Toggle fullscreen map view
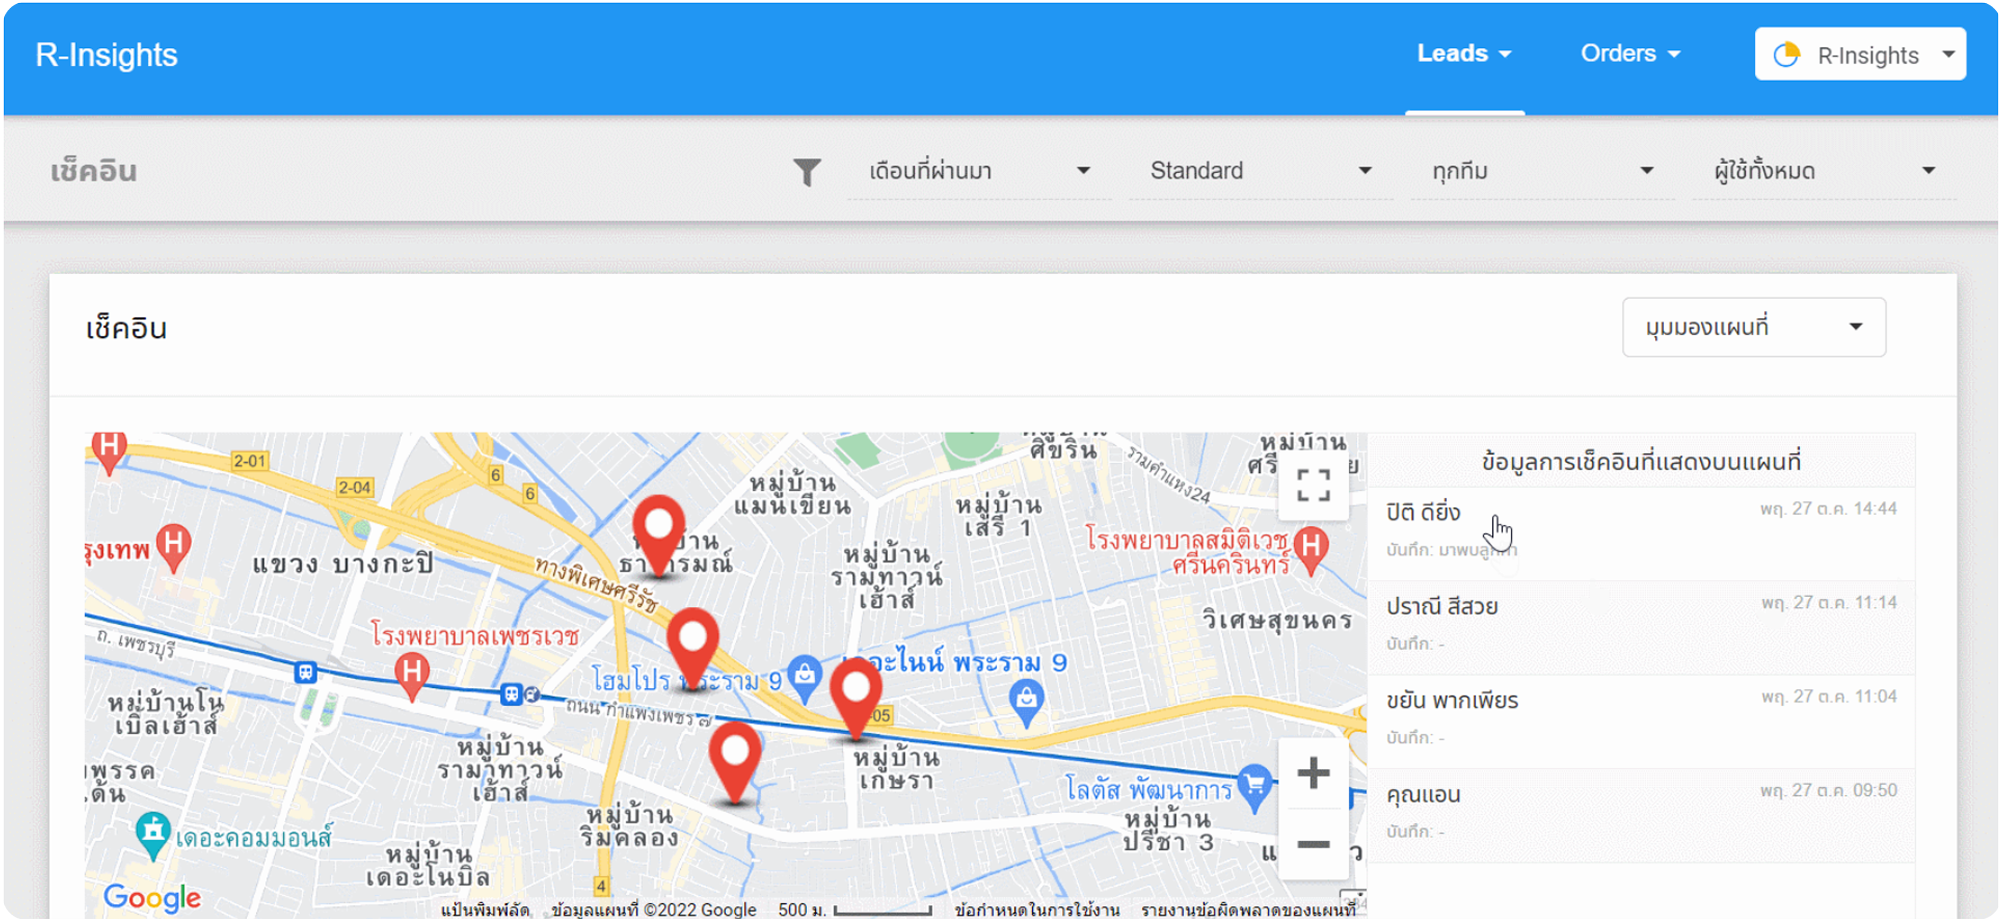Viewport: 2000px width, 919px height. tap(1312, 486)
